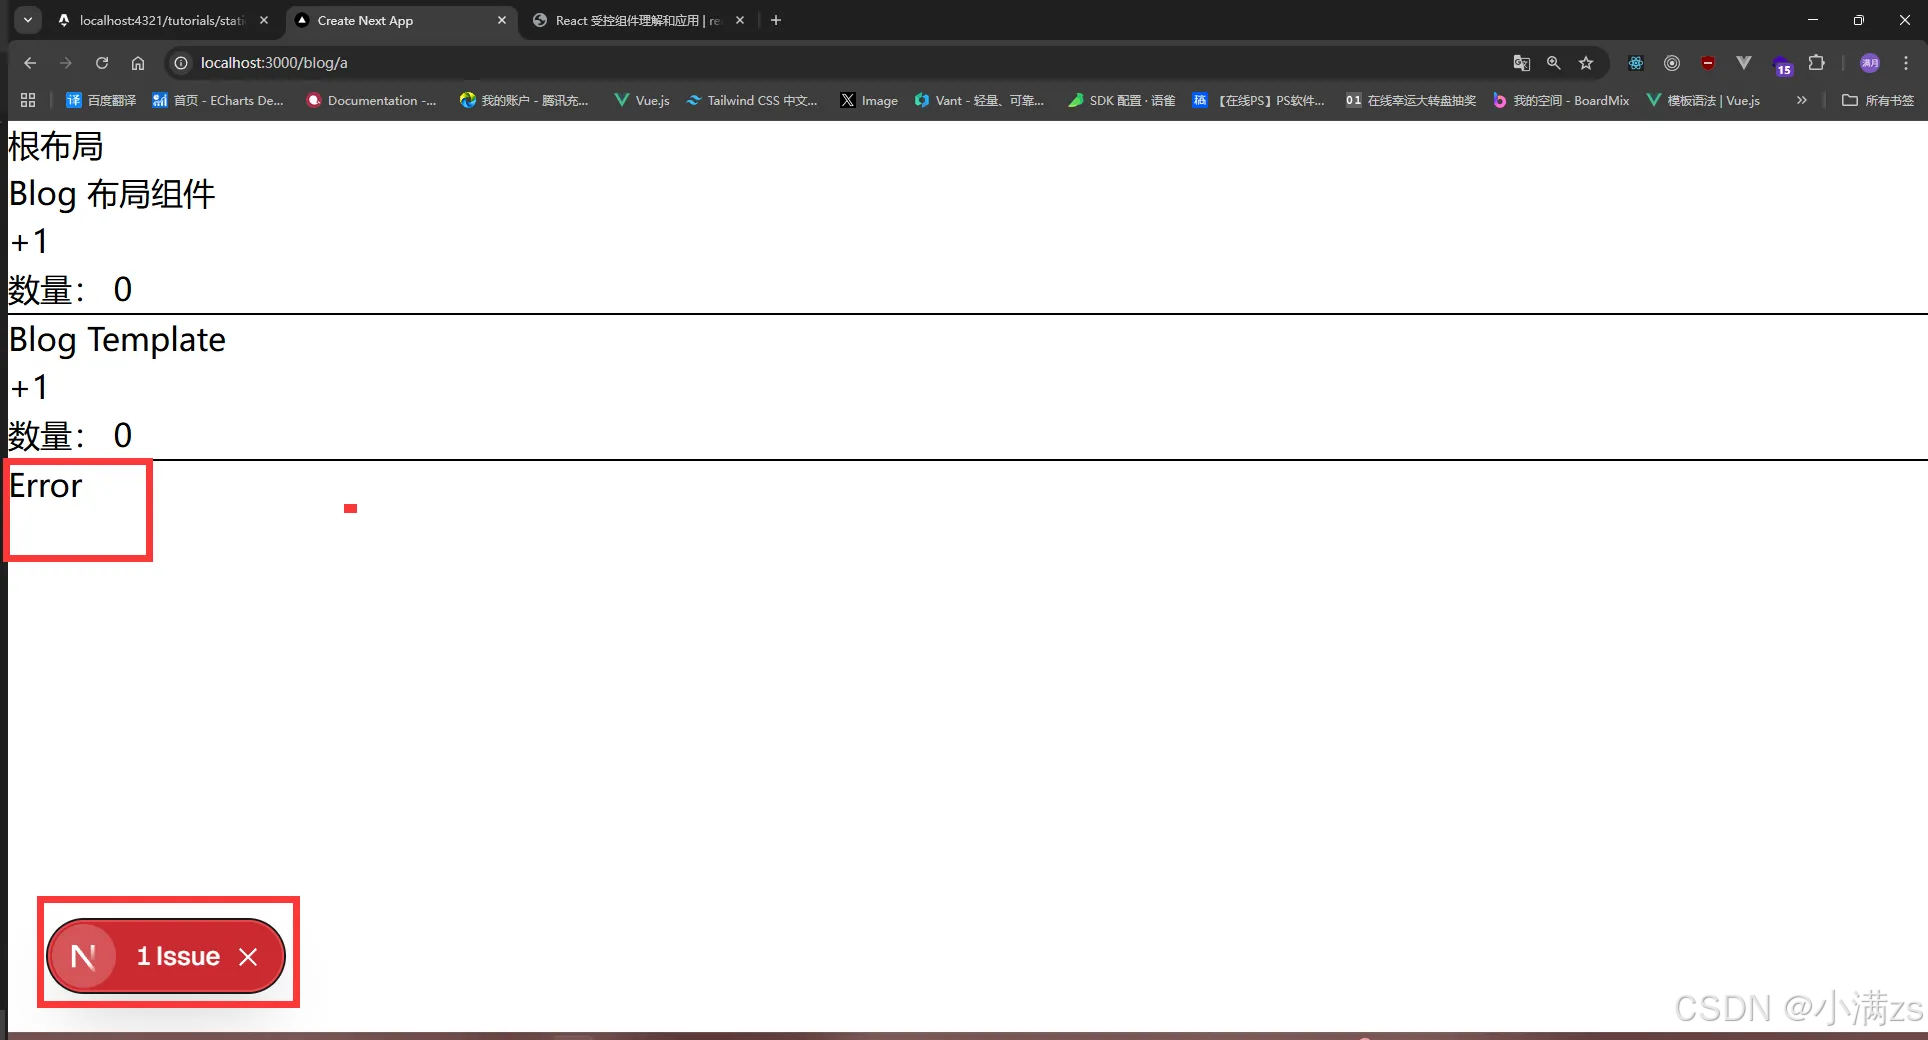The height and width of the screenshot is (1040, 1928).
Task: Dismiss the issue badge with its X
Action: coord(248,957)
